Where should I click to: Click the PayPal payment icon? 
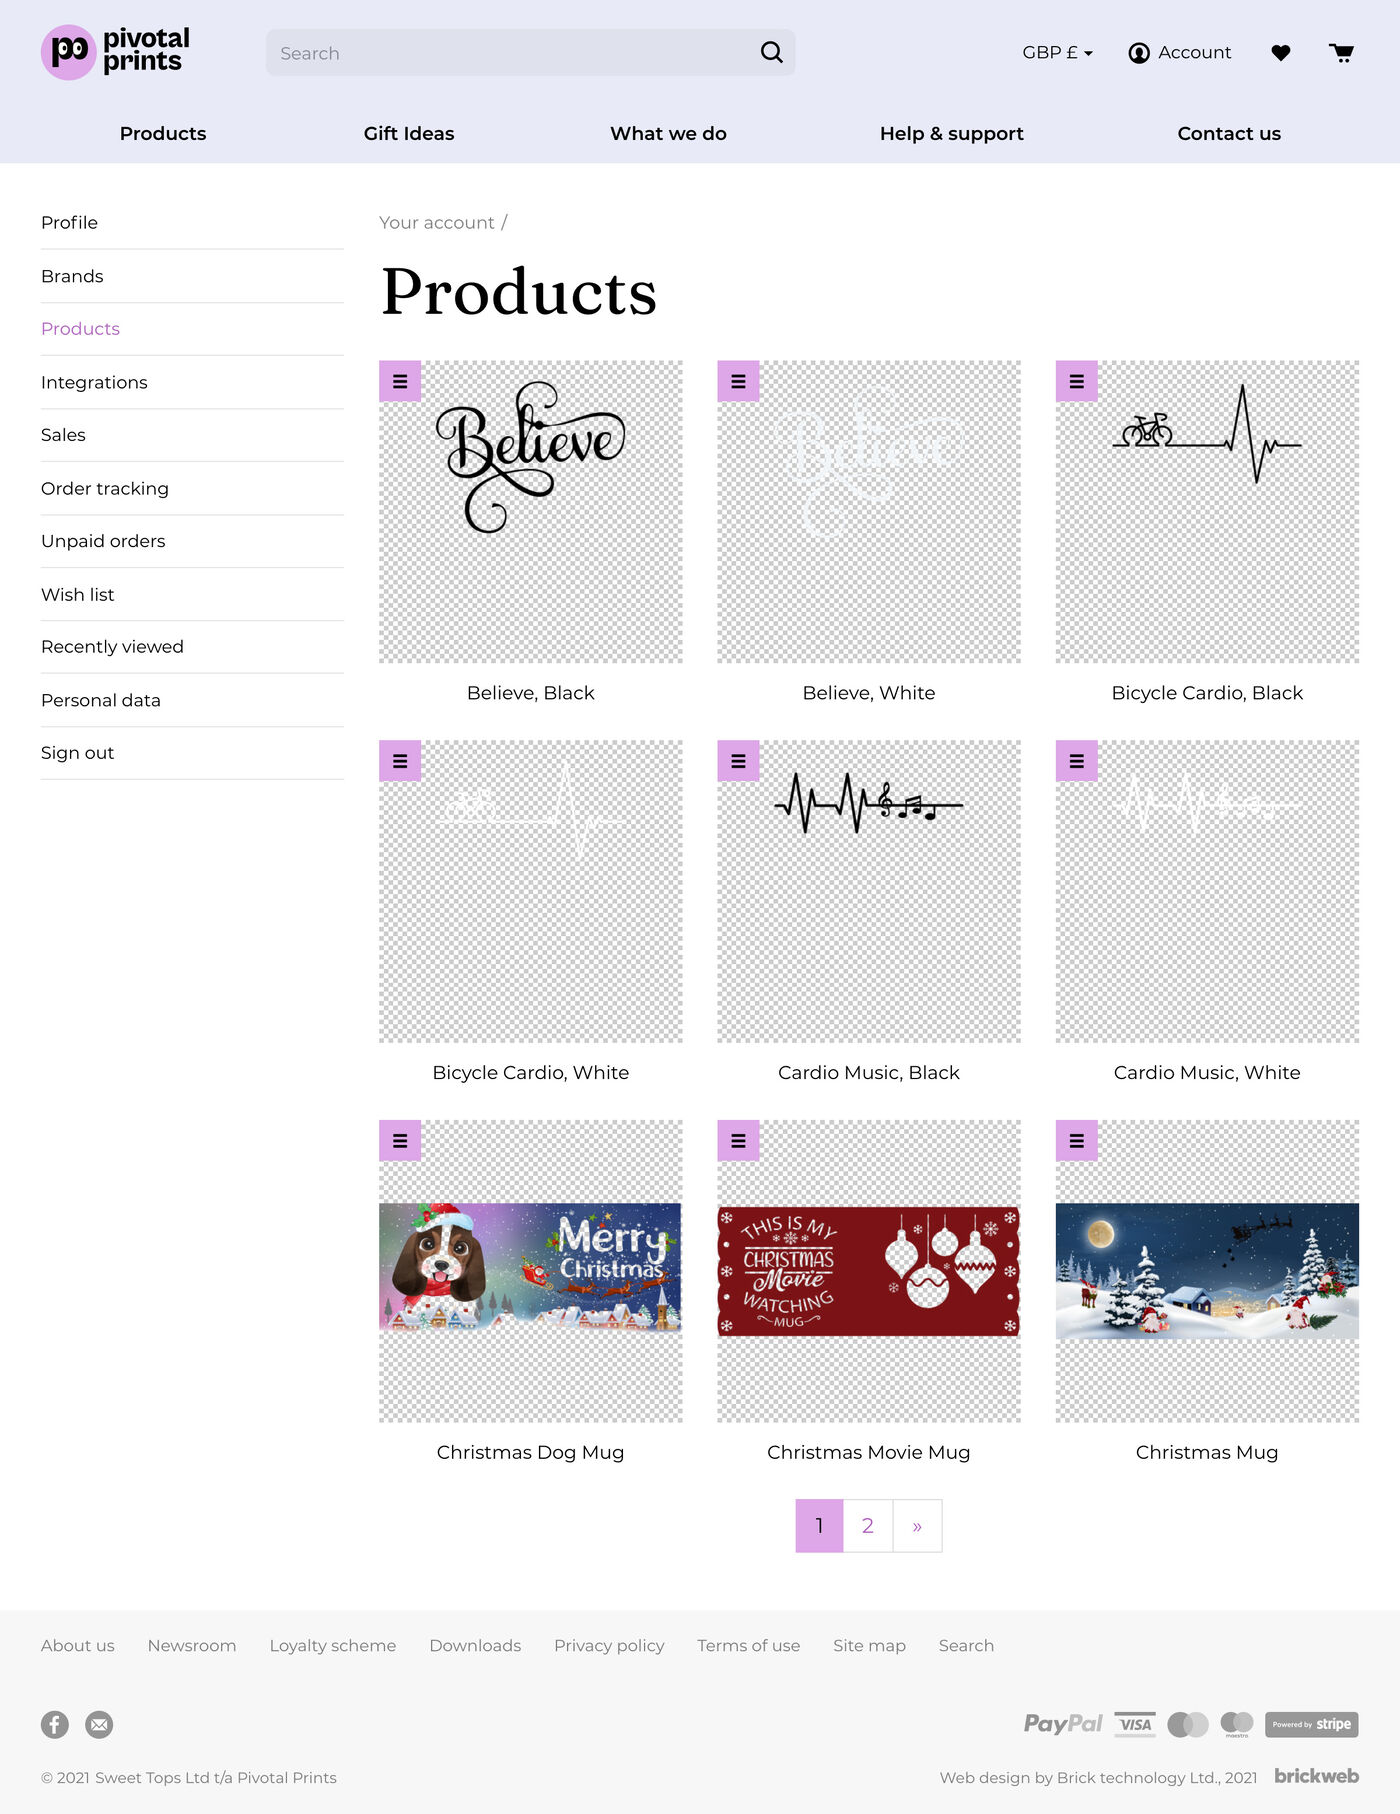pos(1063,1724)
